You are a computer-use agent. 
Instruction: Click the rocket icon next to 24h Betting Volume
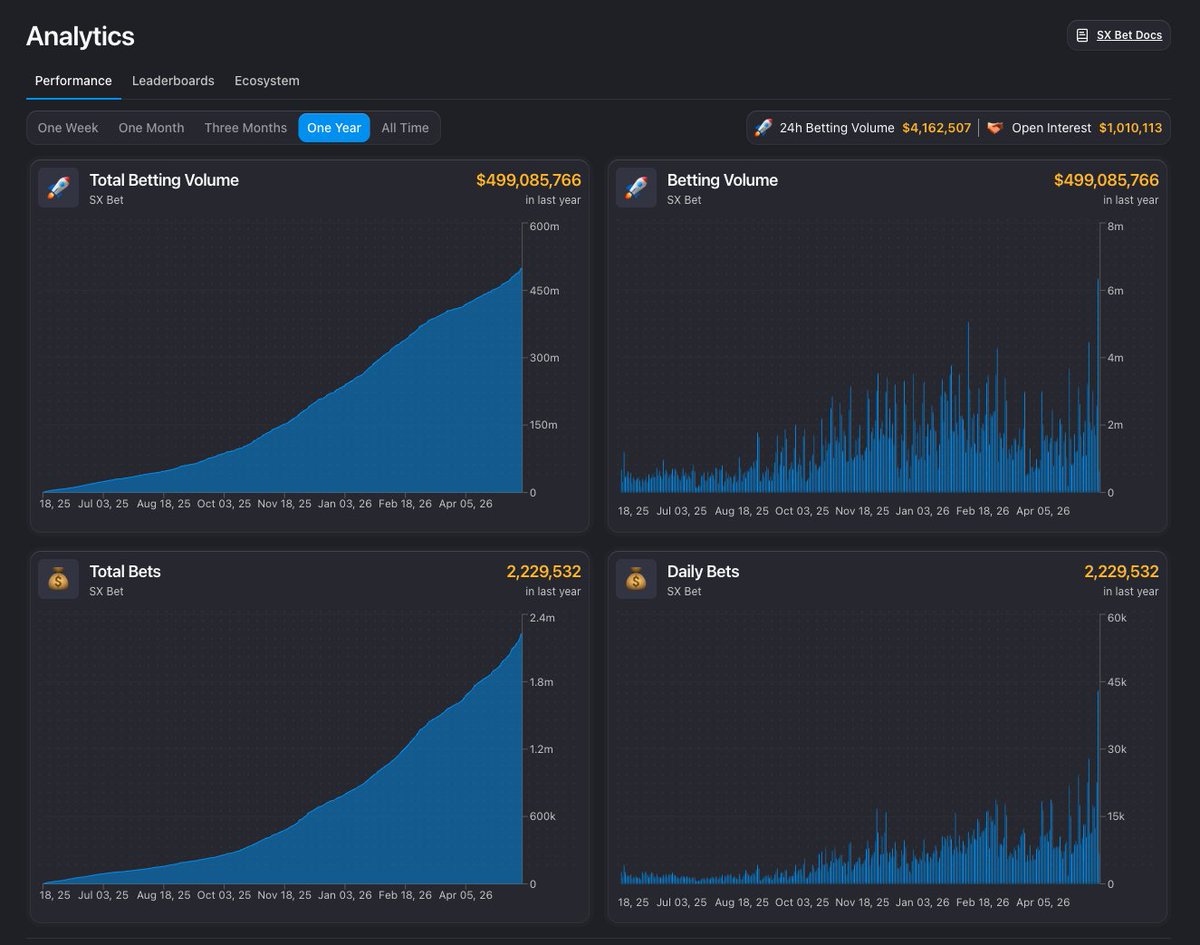pyautogui.click(x=763, y=128)
